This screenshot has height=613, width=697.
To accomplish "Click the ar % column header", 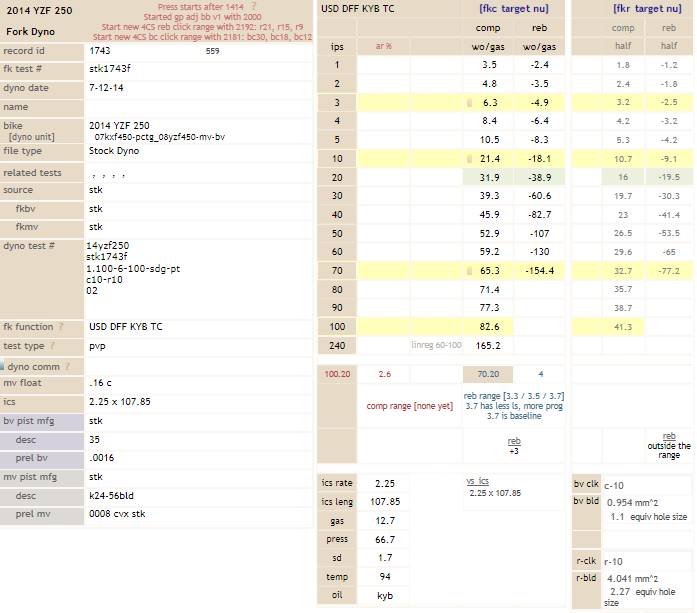I will 383,46.
